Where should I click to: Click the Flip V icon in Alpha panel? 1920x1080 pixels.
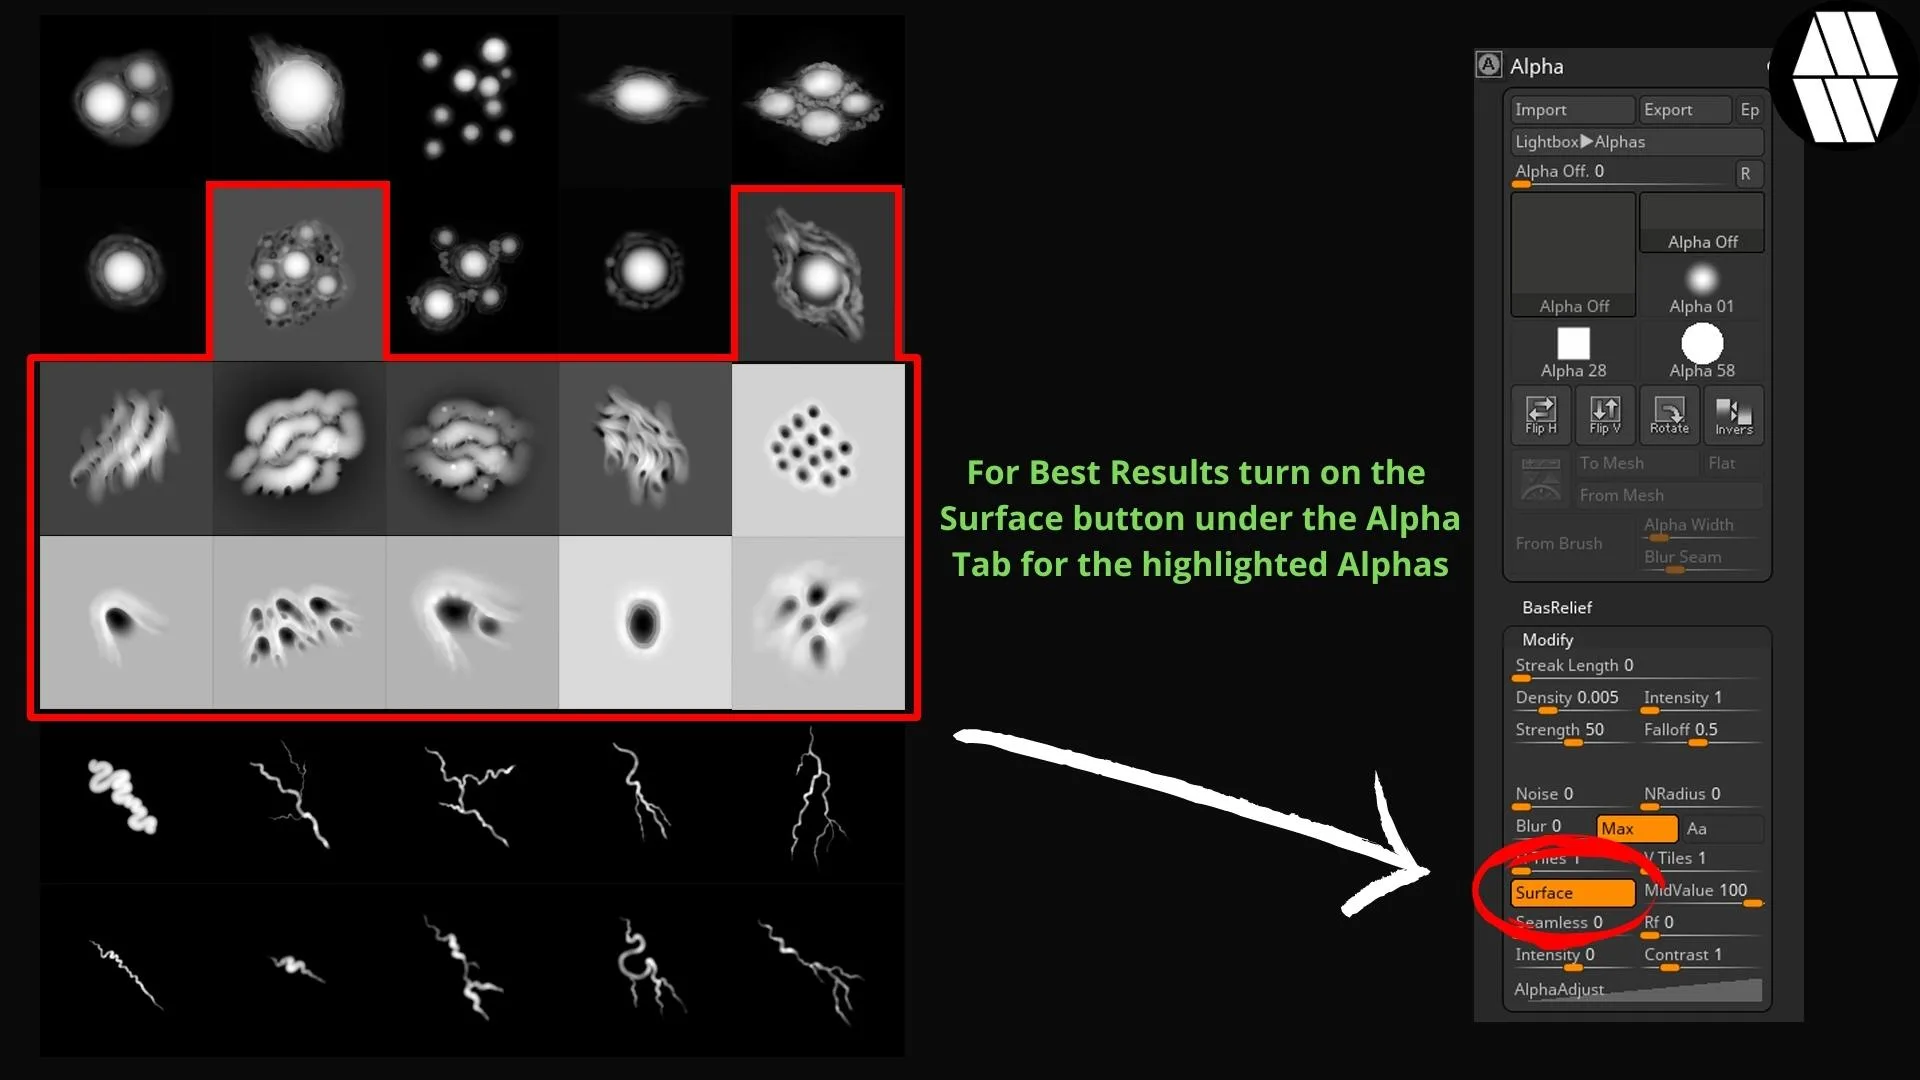click(x=1604, y=414)
